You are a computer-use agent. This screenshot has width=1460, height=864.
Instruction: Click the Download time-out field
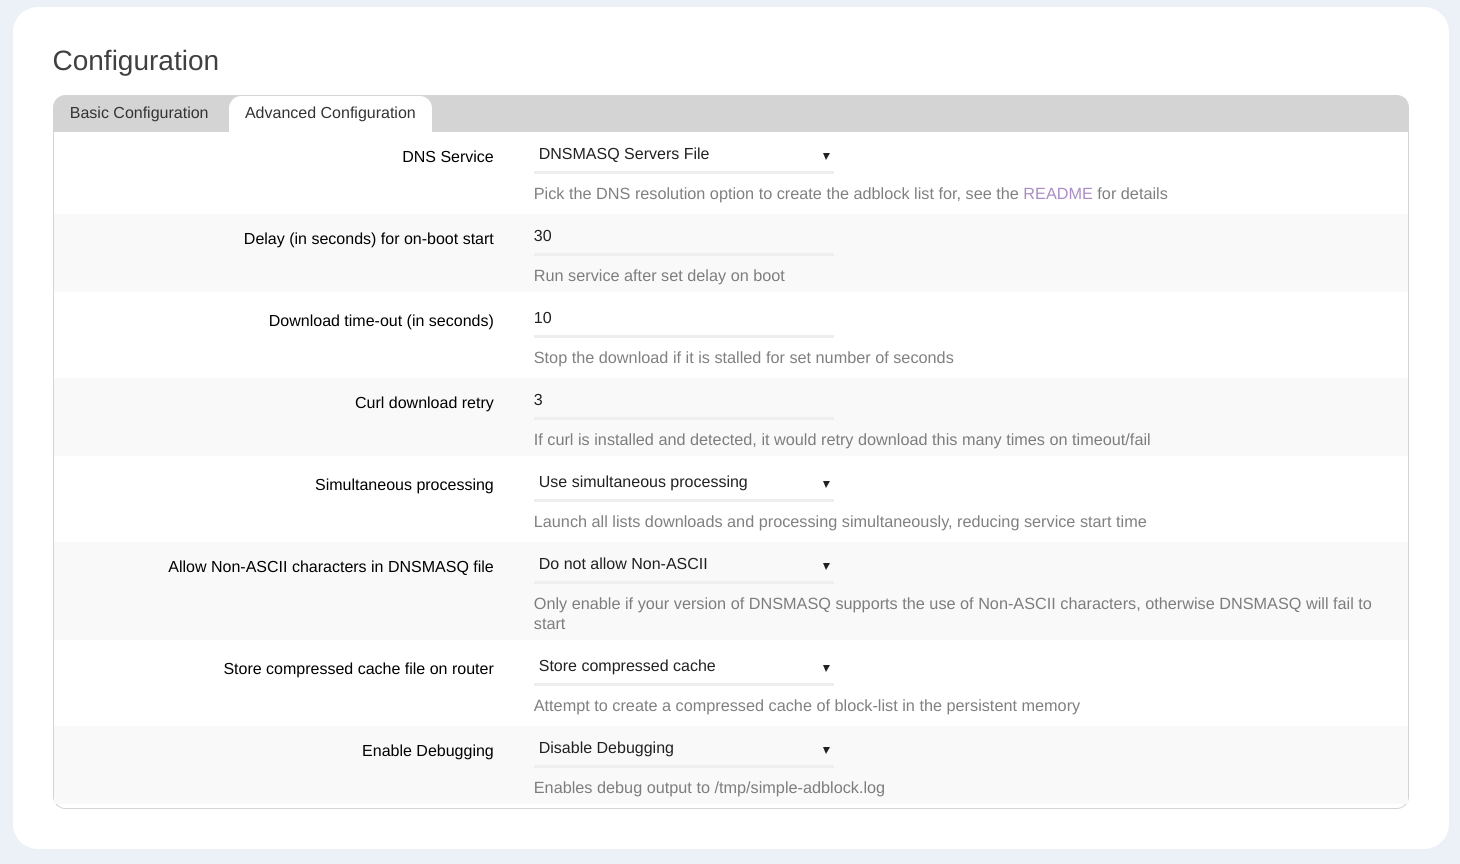tap(683, 319)
